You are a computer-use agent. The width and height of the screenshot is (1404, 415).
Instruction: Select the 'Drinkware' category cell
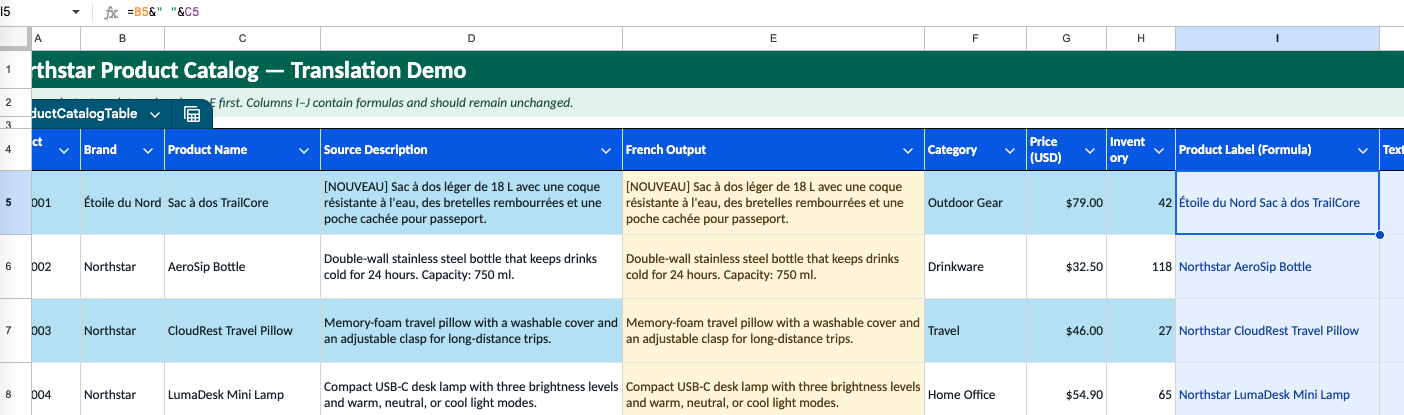(975, 267)
